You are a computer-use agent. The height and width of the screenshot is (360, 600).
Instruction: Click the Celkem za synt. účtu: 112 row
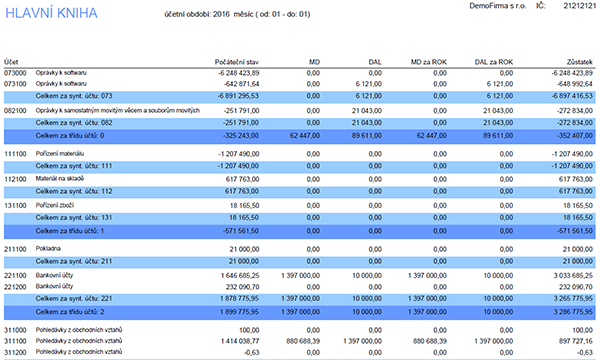[x=300, y=192]
